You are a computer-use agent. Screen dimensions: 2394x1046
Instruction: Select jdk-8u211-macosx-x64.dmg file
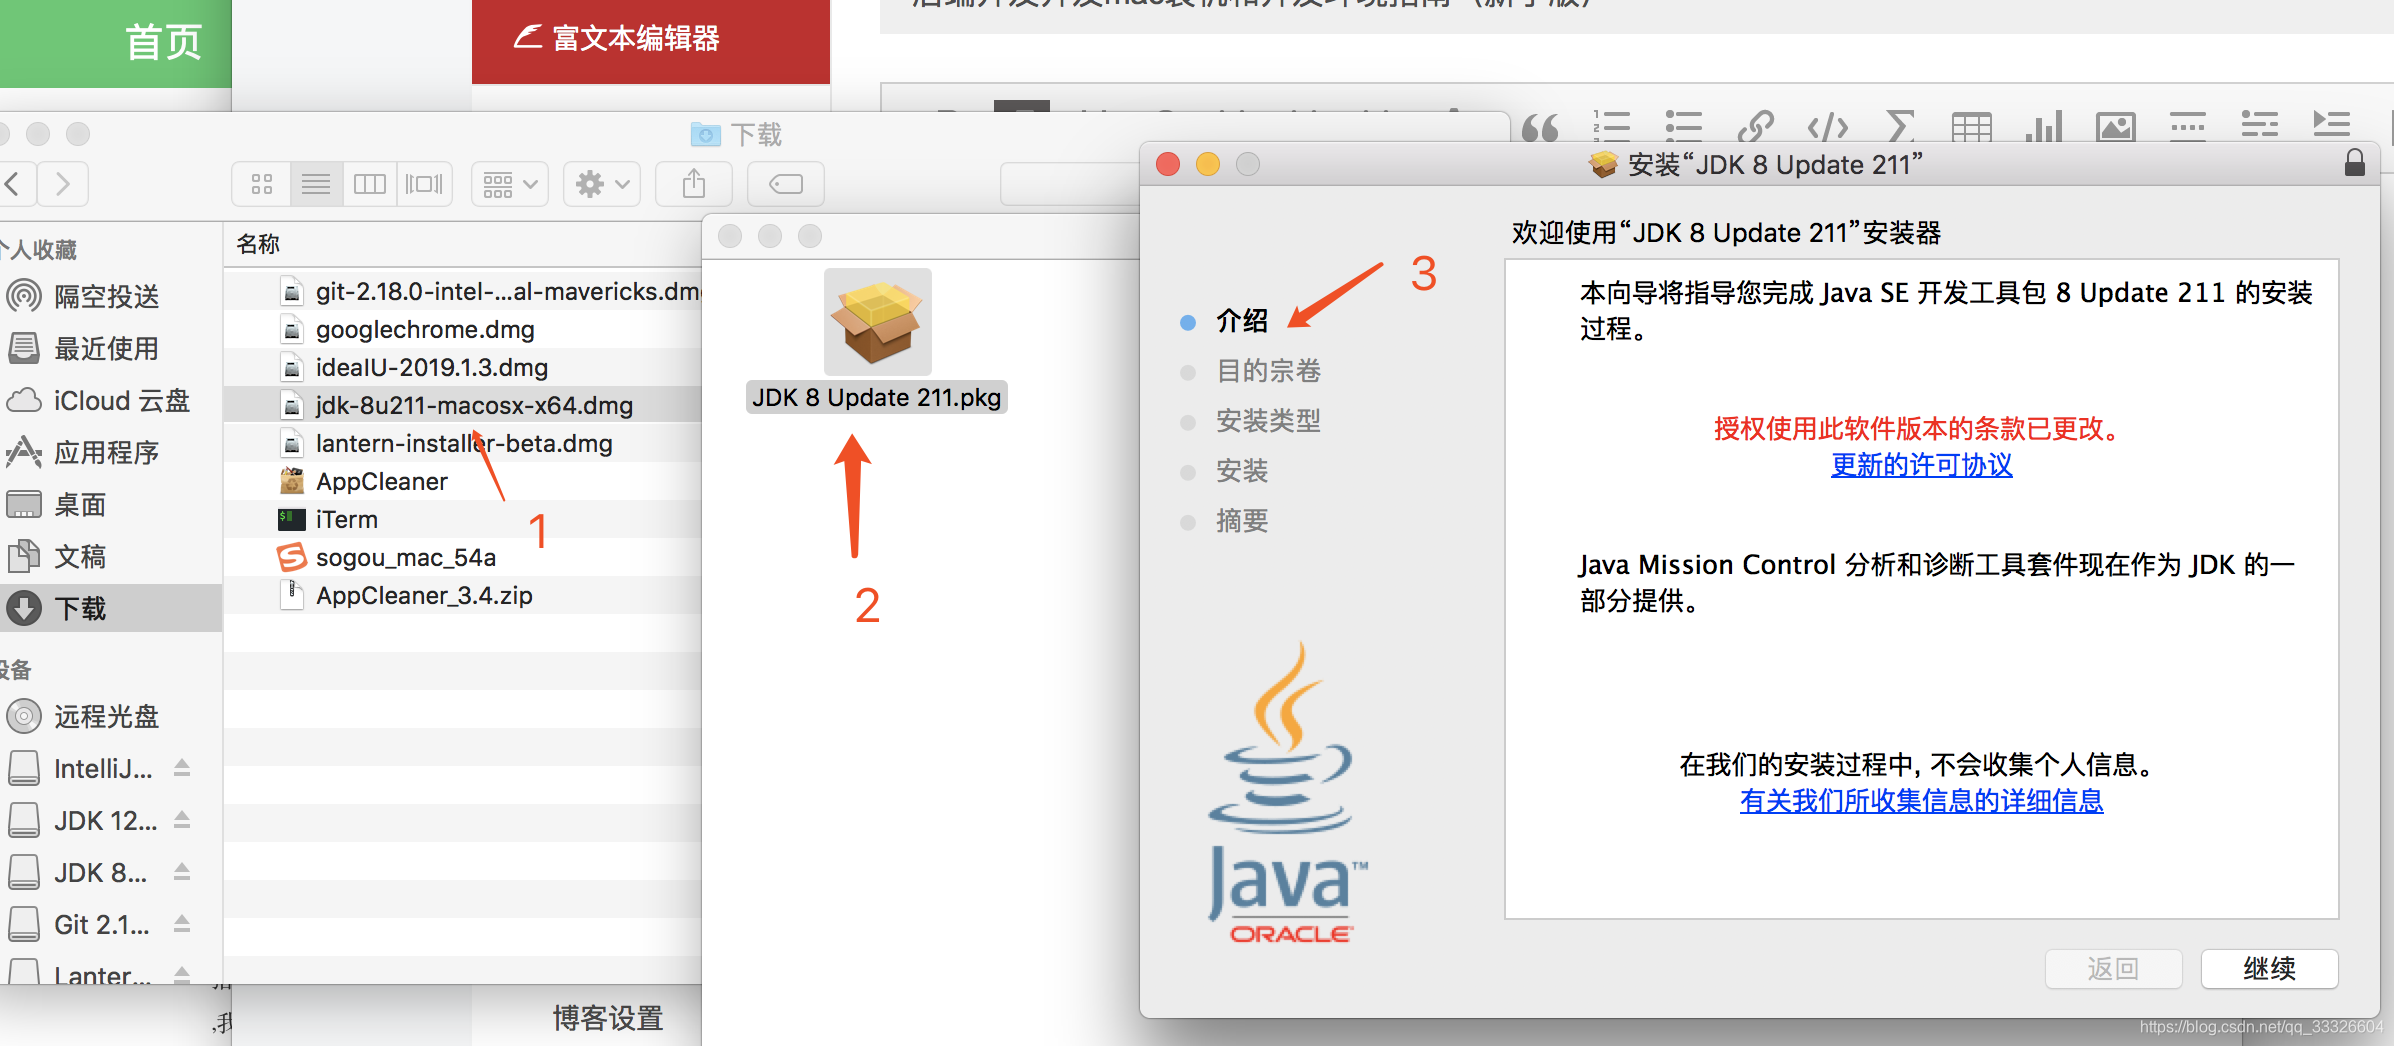tap(463, 405)
